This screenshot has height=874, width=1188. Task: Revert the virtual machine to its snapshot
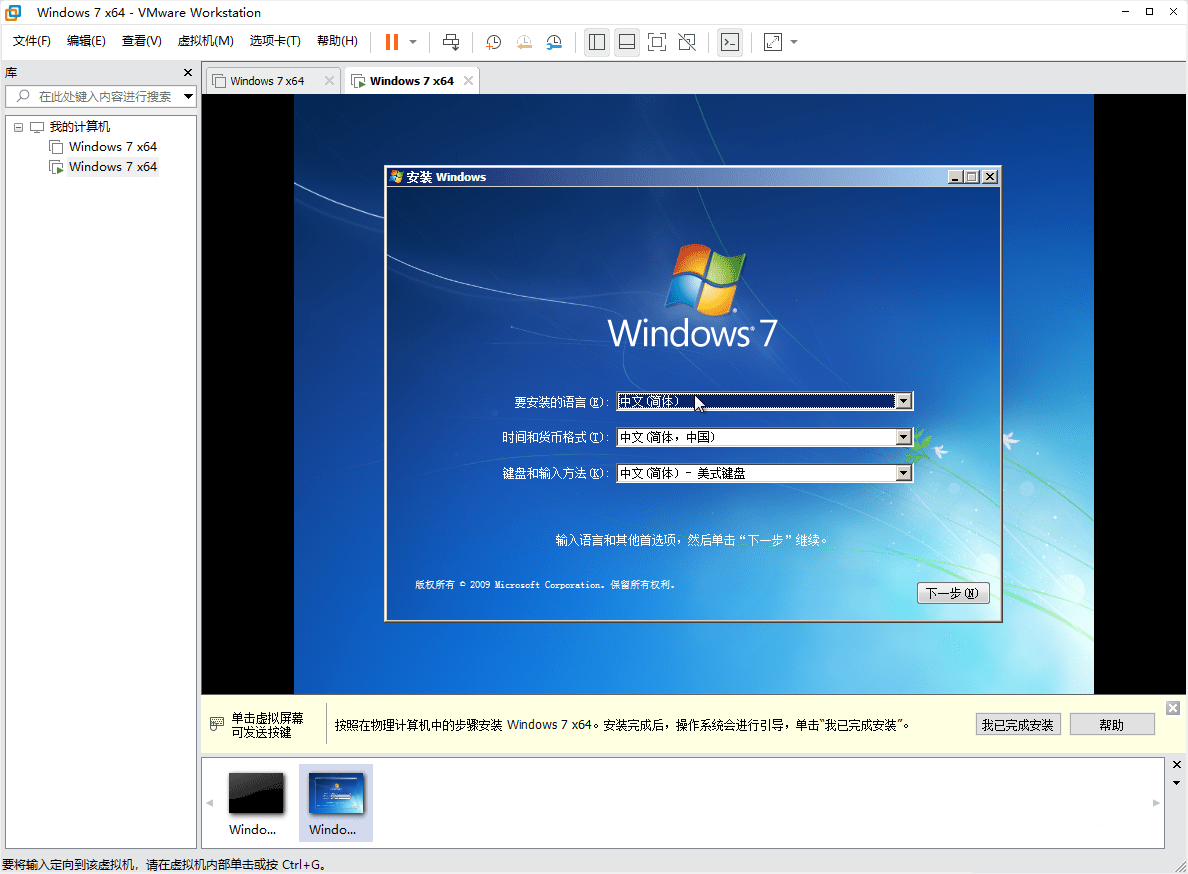[524, 42]
